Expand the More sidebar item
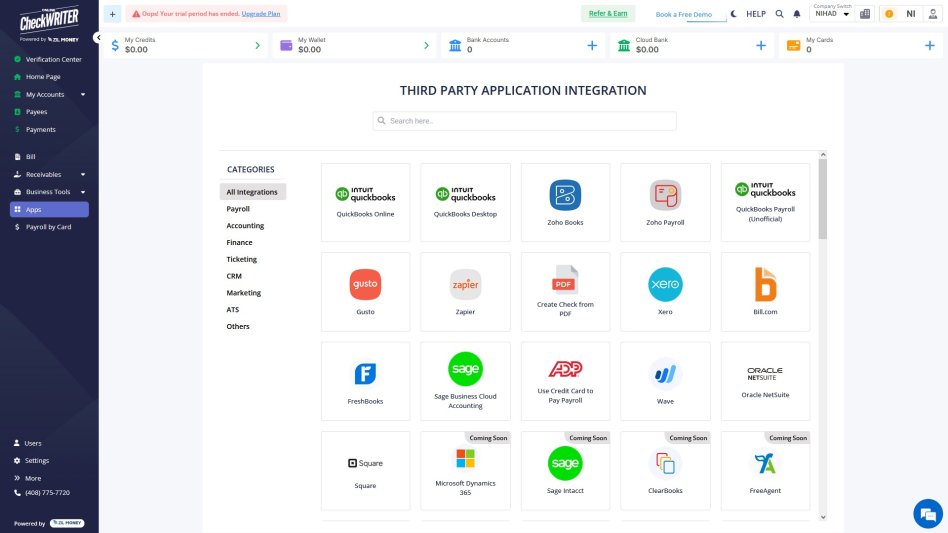 pyautogui.click(x=27, y=478)
